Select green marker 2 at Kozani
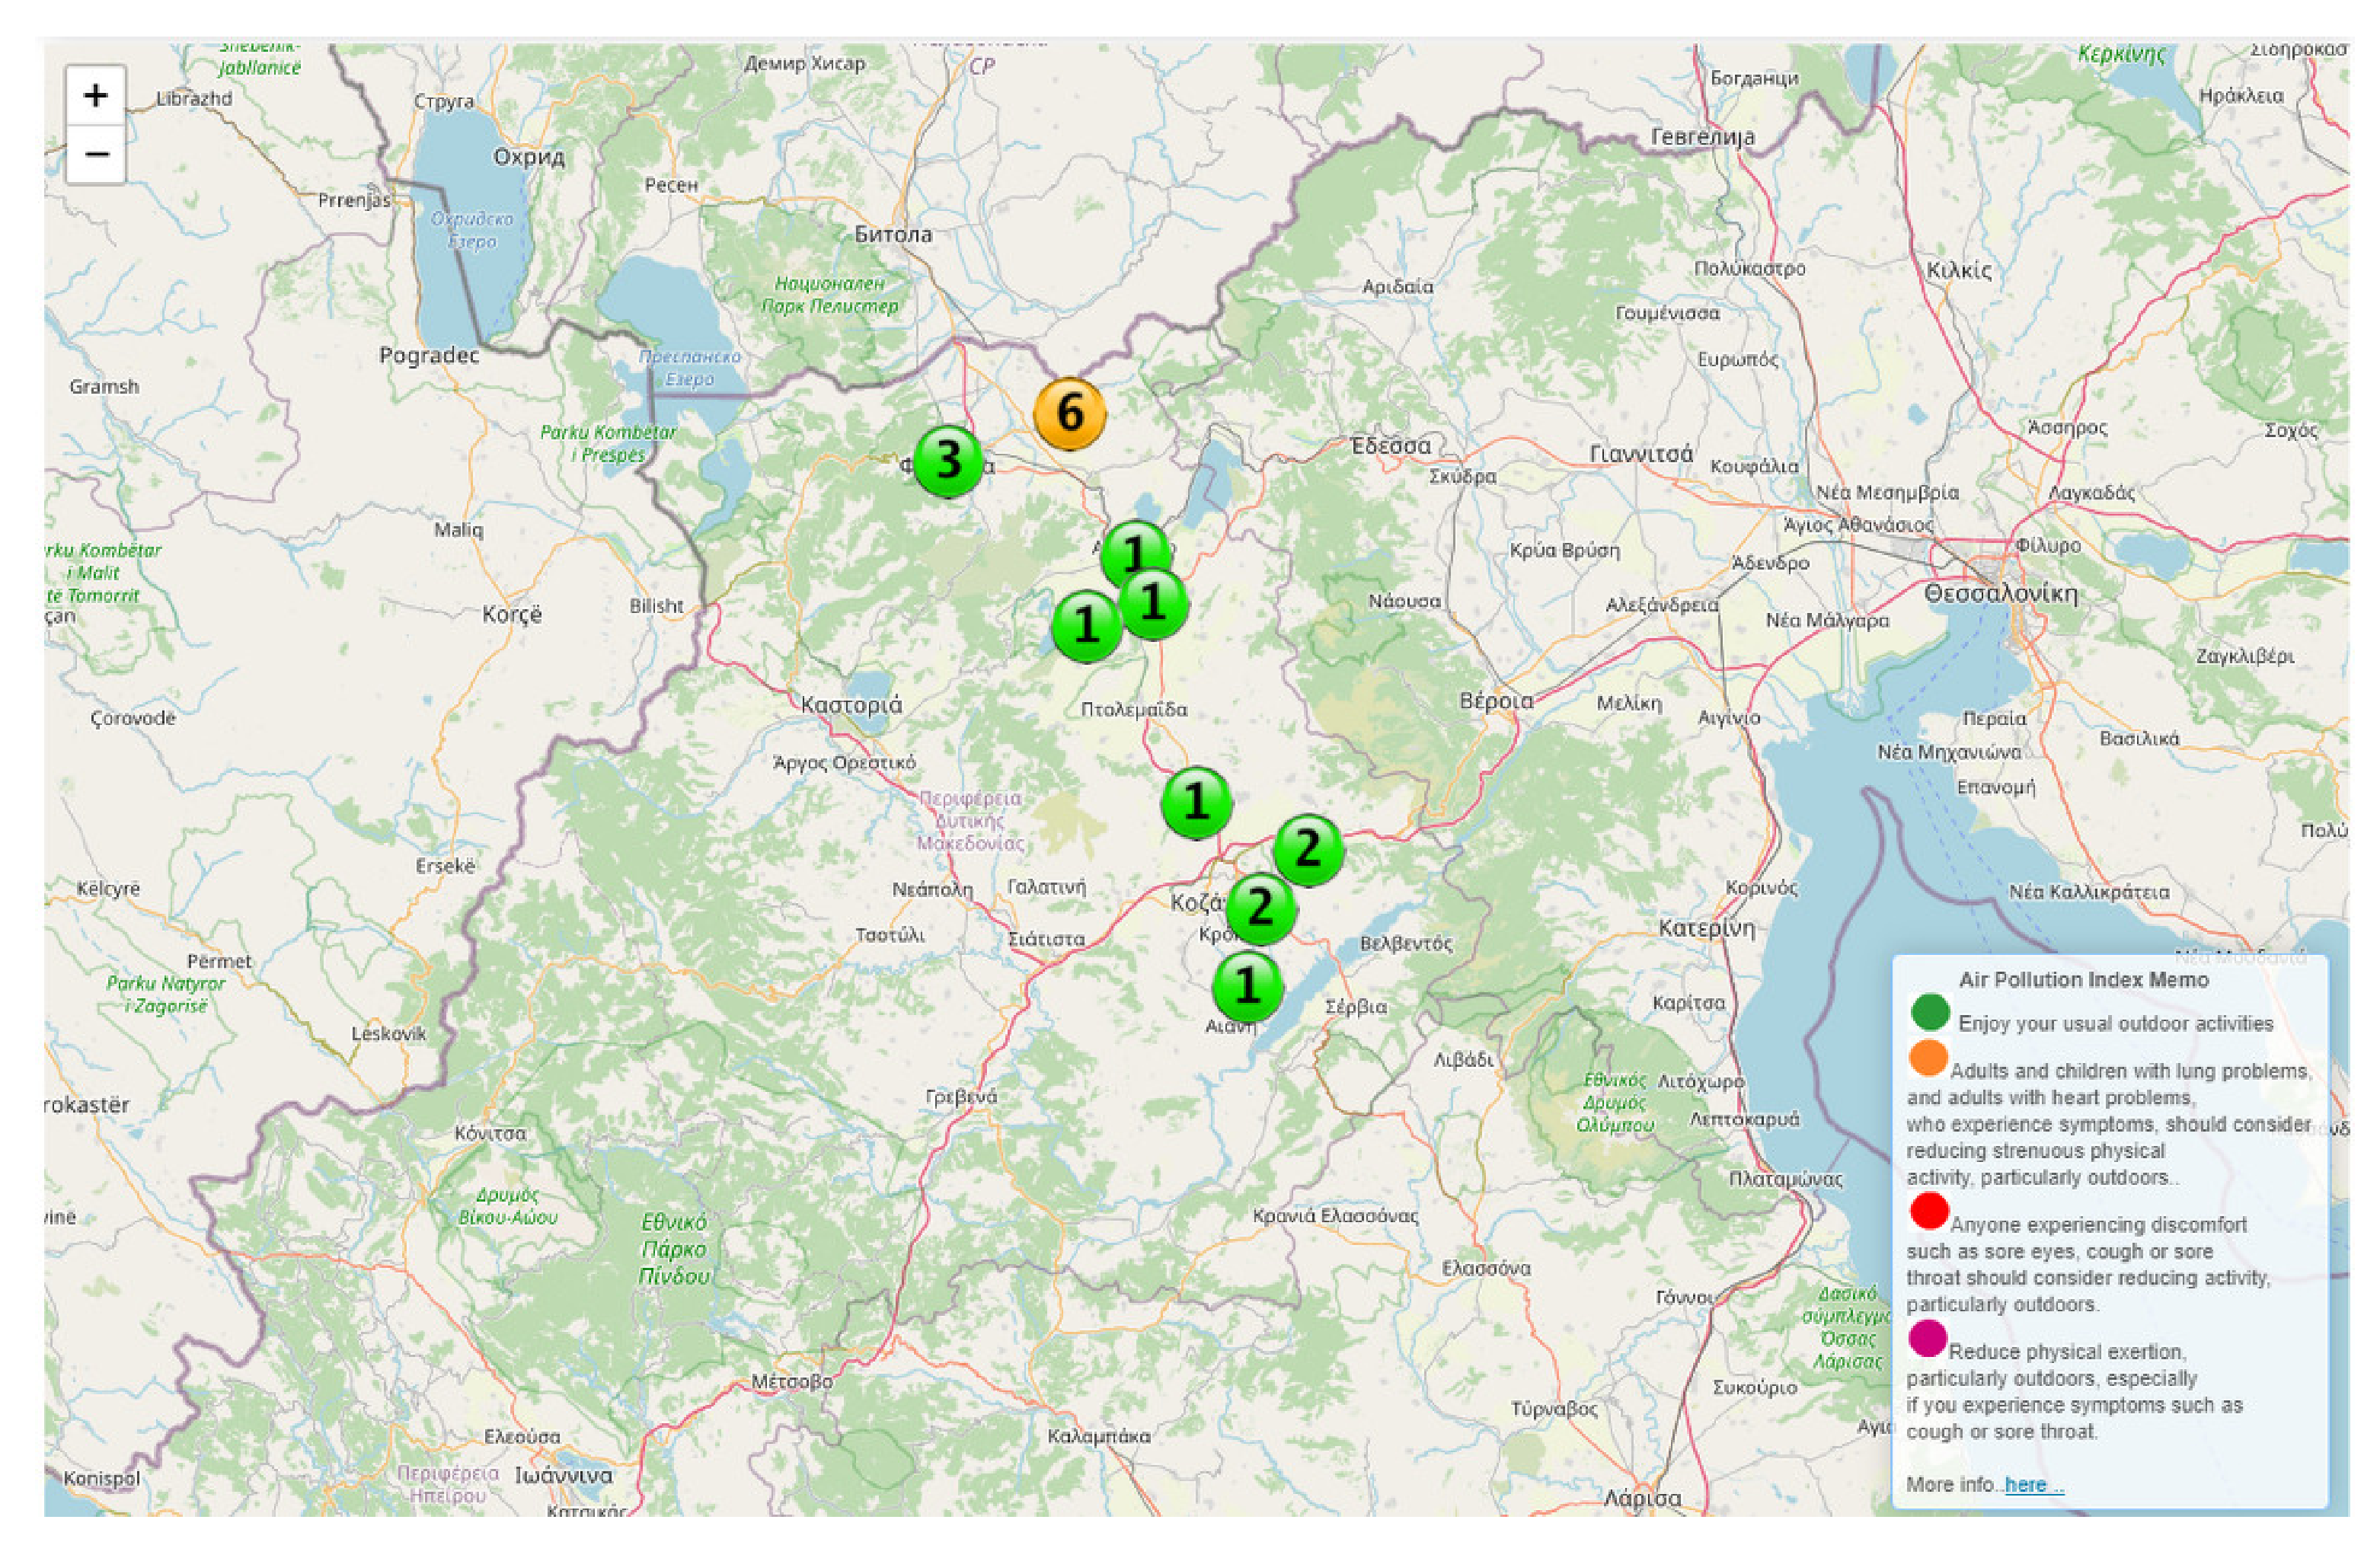Image resolution: width=2380 pixels, height=1542 pixels. tap(1260, 908)
